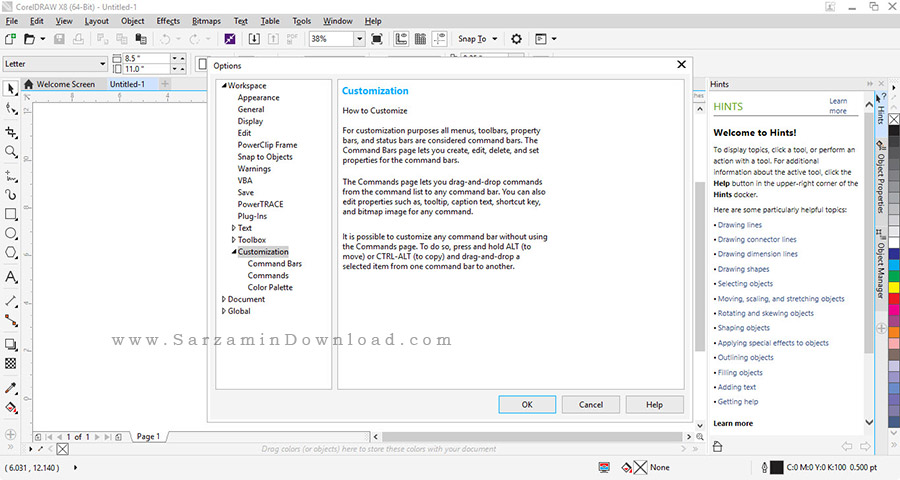Click the Paste icon in toolbar
The height and width of the screenshot is (480, 900).
(141, 39)
